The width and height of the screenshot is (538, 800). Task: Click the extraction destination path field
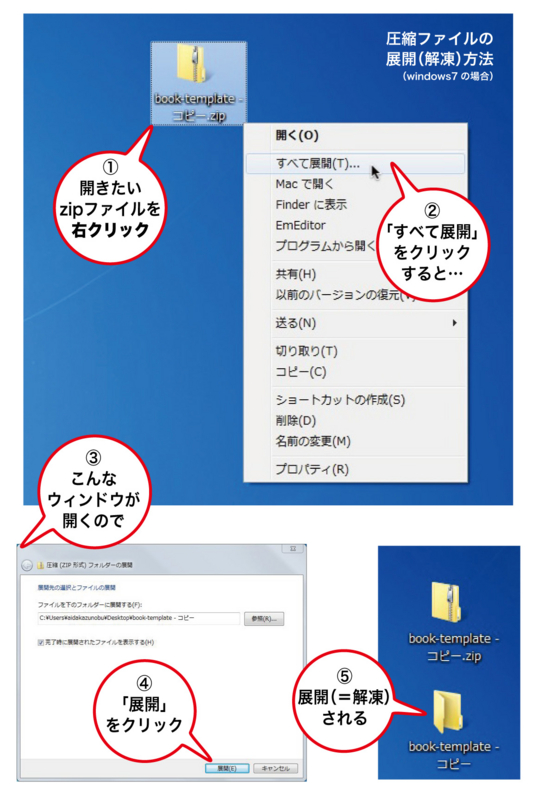(138, 618)
